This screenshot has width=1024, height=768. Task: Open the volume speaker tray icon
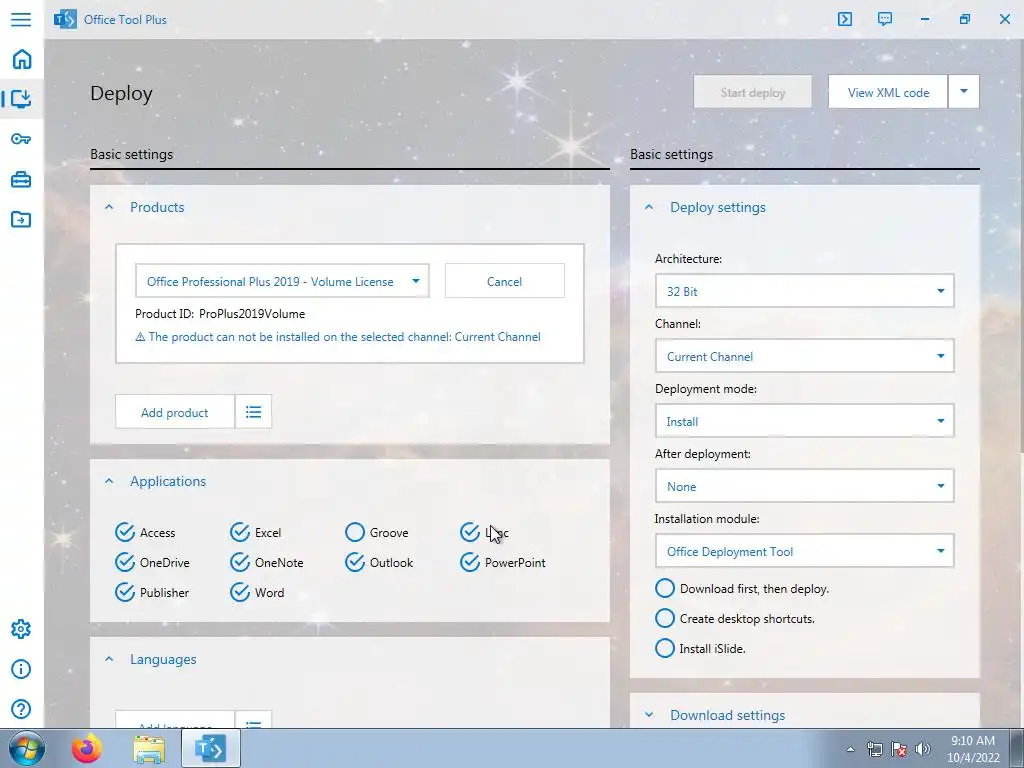pos(923,749)
